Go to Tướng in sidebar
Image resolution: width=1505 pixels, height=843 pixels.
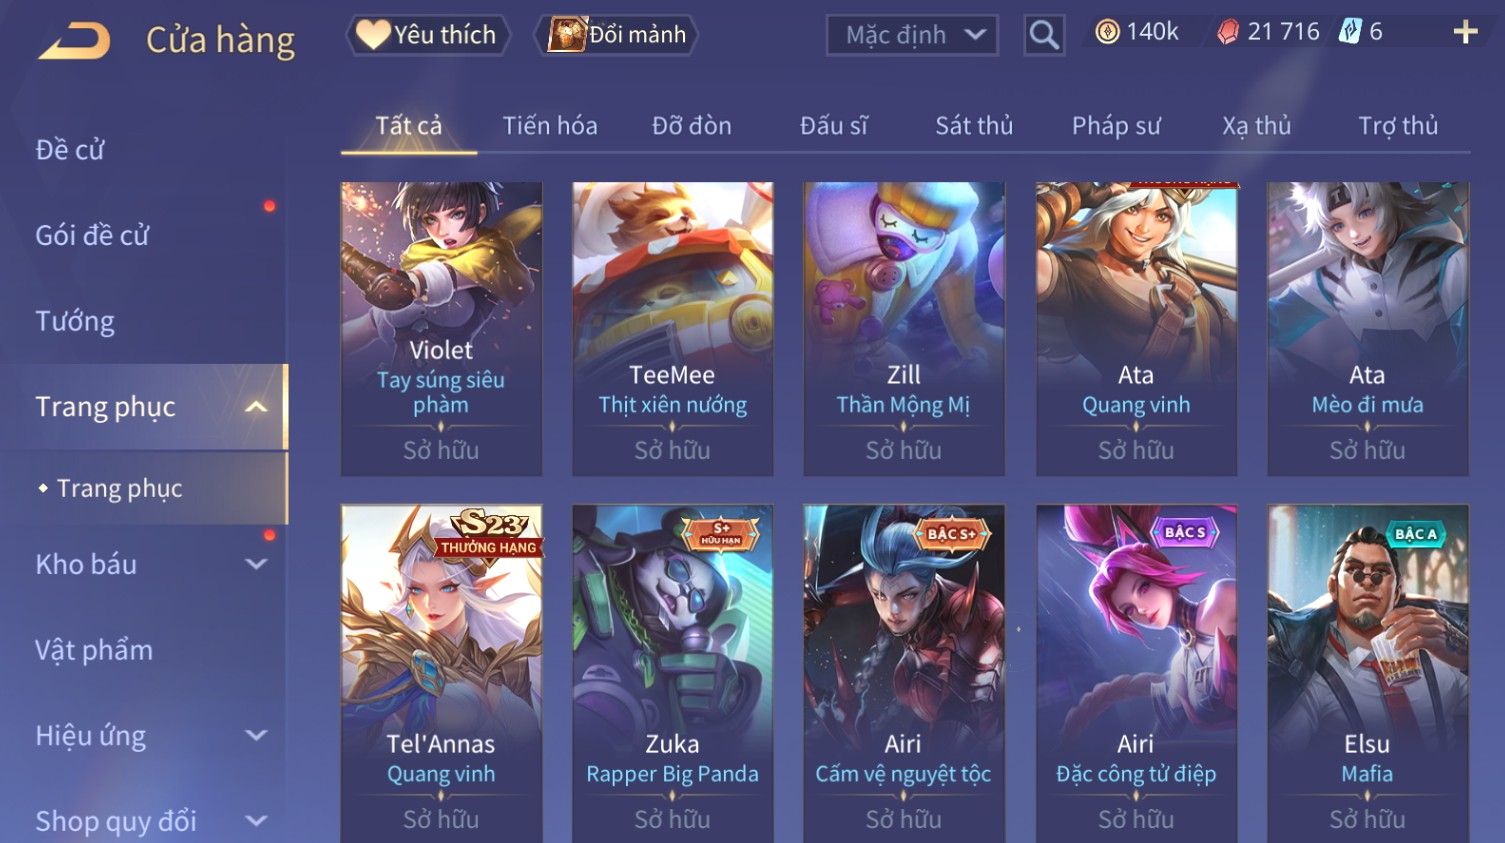coord(75,321)
